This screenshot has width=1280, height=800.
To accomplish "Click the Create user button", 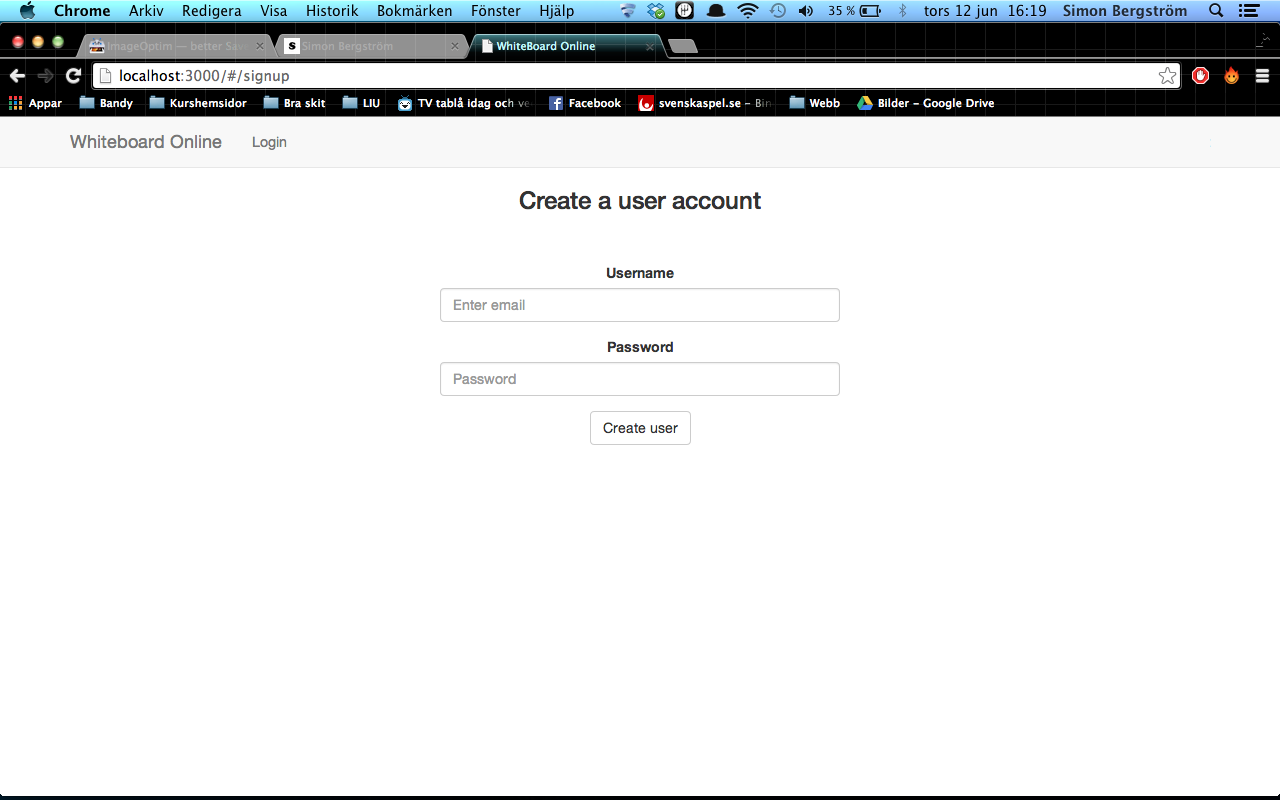I will click(640, 428).
